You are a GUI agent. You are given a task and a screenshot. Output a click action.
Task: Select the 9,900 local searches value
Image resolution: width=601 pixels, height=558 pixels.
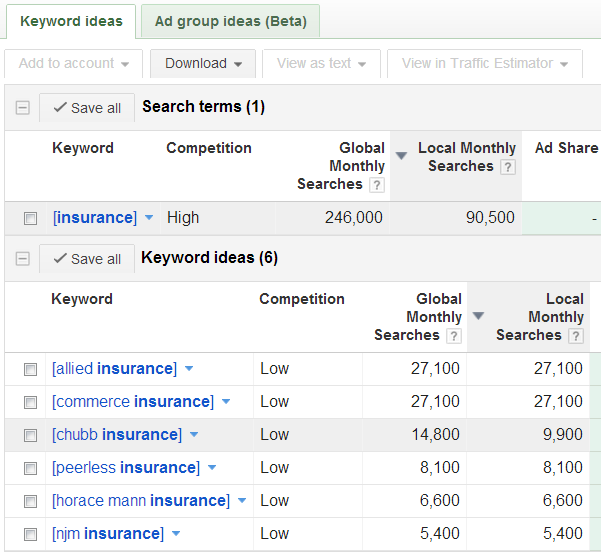pos(563,435)
